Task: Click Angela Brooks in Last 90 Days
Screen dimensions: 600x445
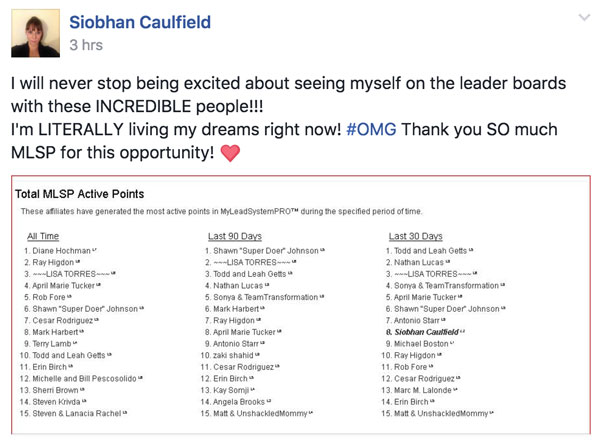Action: tap(239, 402)
